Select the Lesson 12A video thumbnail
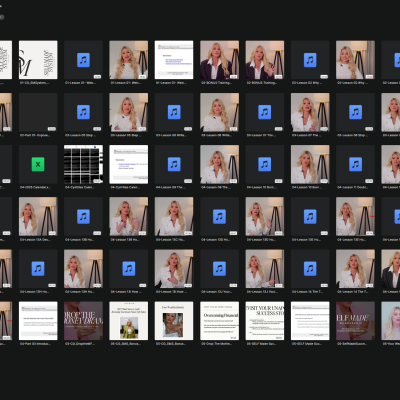 point(38,216)
